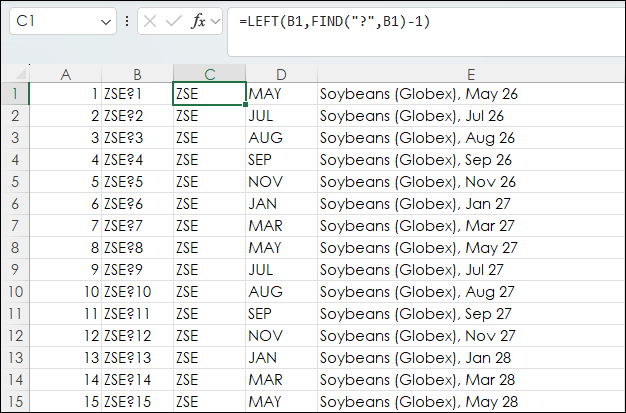Select the column E header
This screenshot has width=626, height=413.
pos(470,74)
